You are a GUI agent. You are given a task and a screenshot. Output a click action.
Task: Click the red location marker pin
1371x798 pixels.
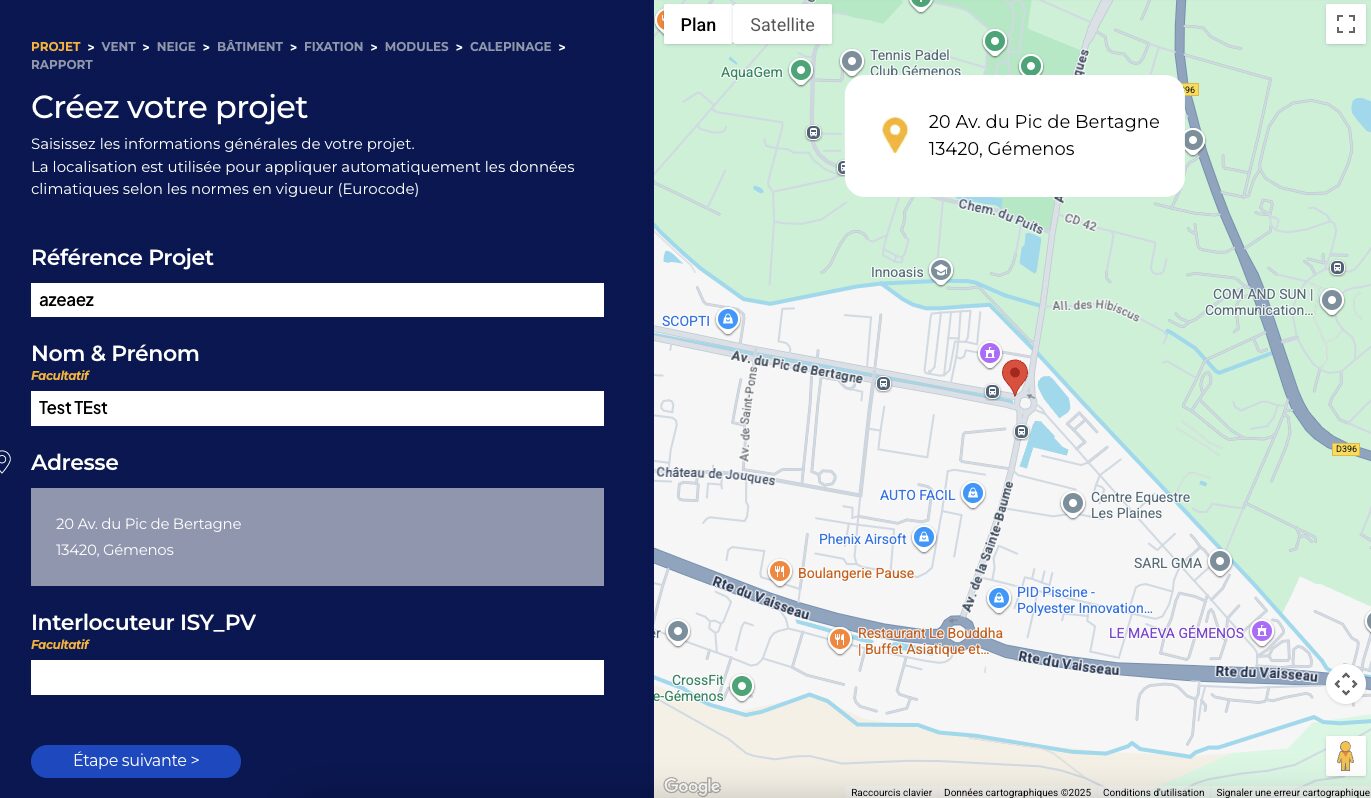tap(1015, 376)
